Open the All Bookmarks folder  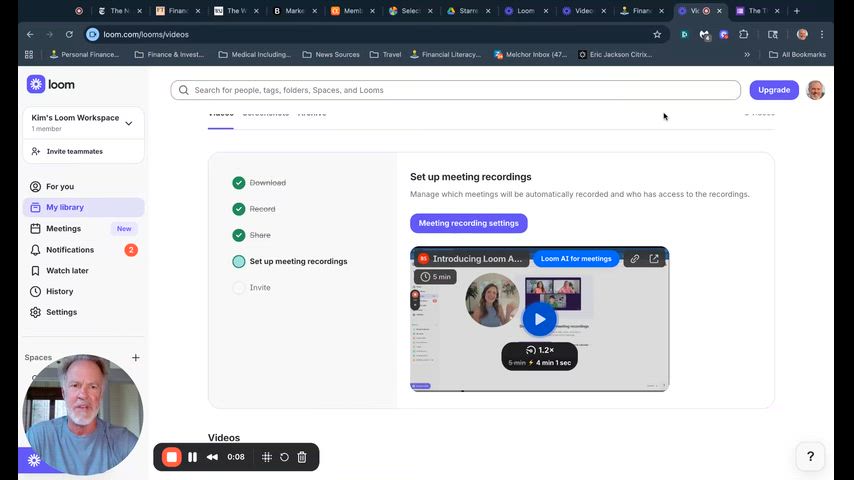pyautogui.click(x=797, y=54)
